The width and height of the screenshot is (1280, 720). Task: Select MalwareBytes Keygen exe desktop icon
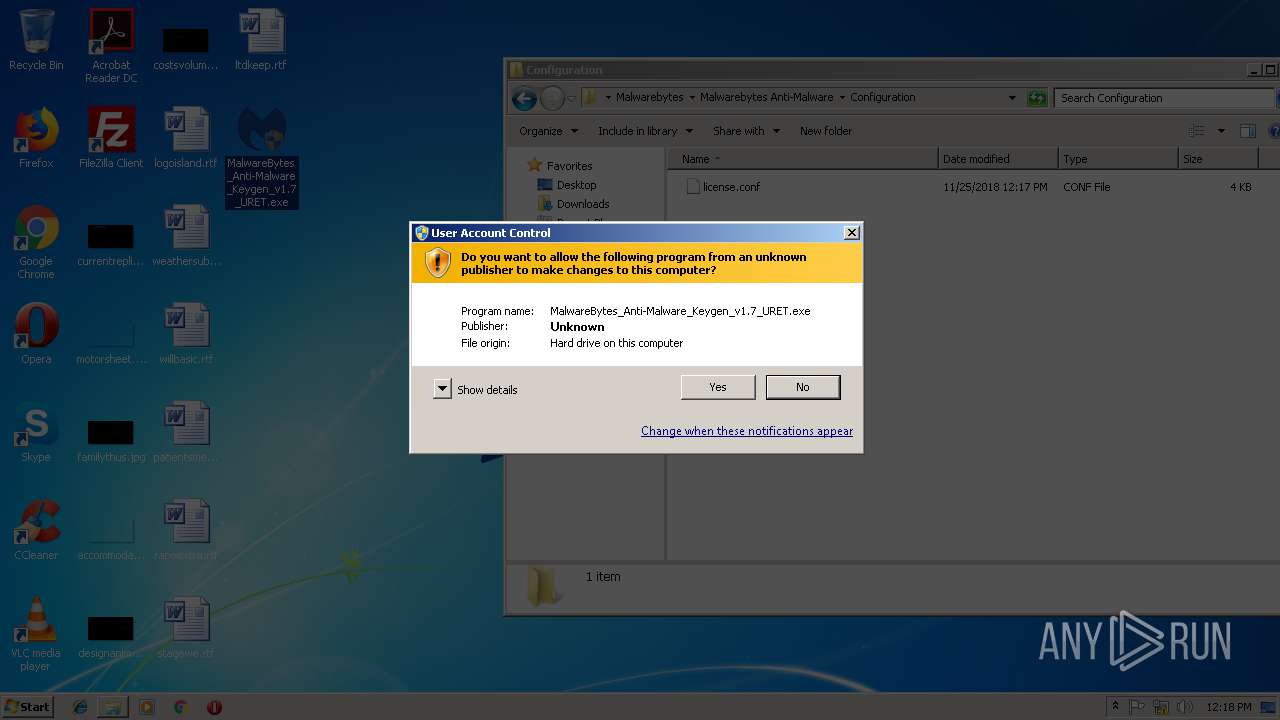(x=261, y=158)
